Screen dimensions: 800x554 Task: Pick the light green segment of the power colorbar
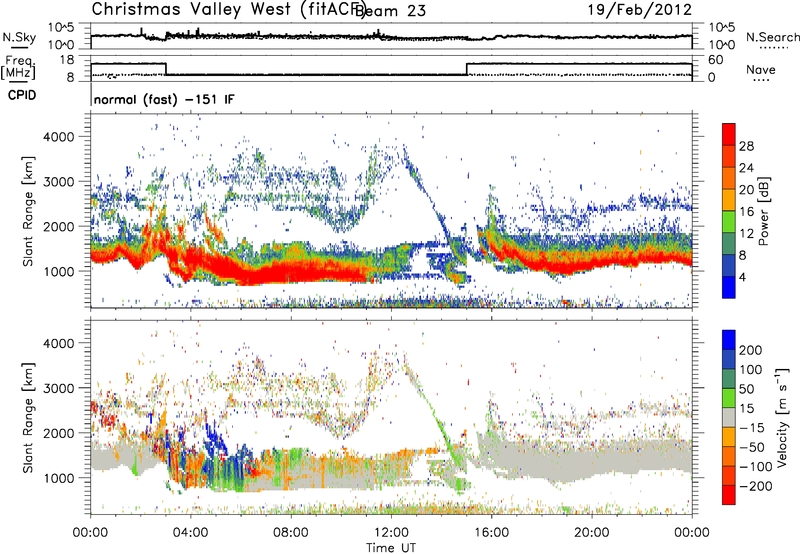729,221
